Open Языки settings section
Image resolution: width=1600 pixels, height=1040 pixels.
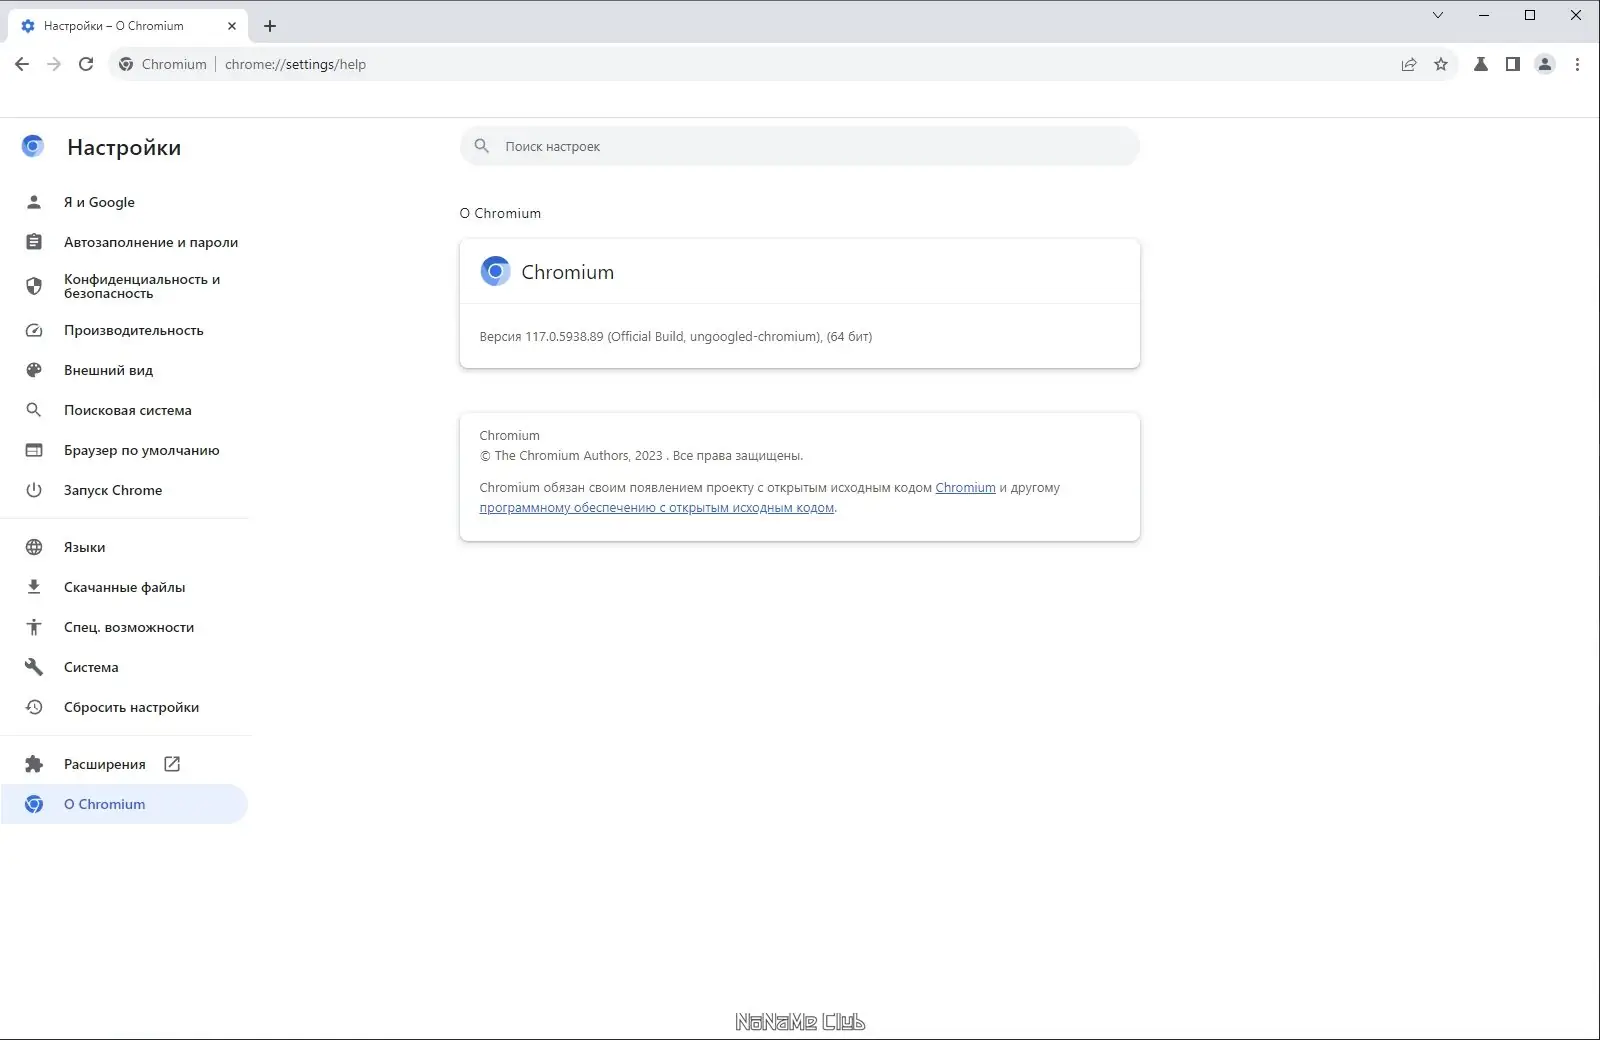(124, 547)
